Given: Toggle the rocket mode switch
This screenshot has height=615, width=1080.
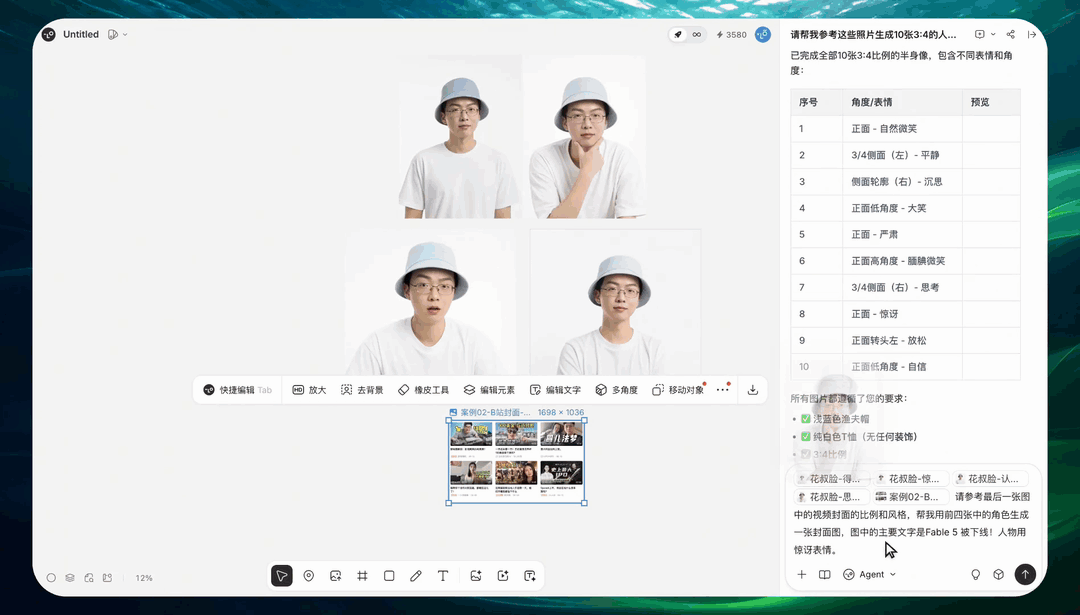Looking at the screenshot, I should 678,34.
